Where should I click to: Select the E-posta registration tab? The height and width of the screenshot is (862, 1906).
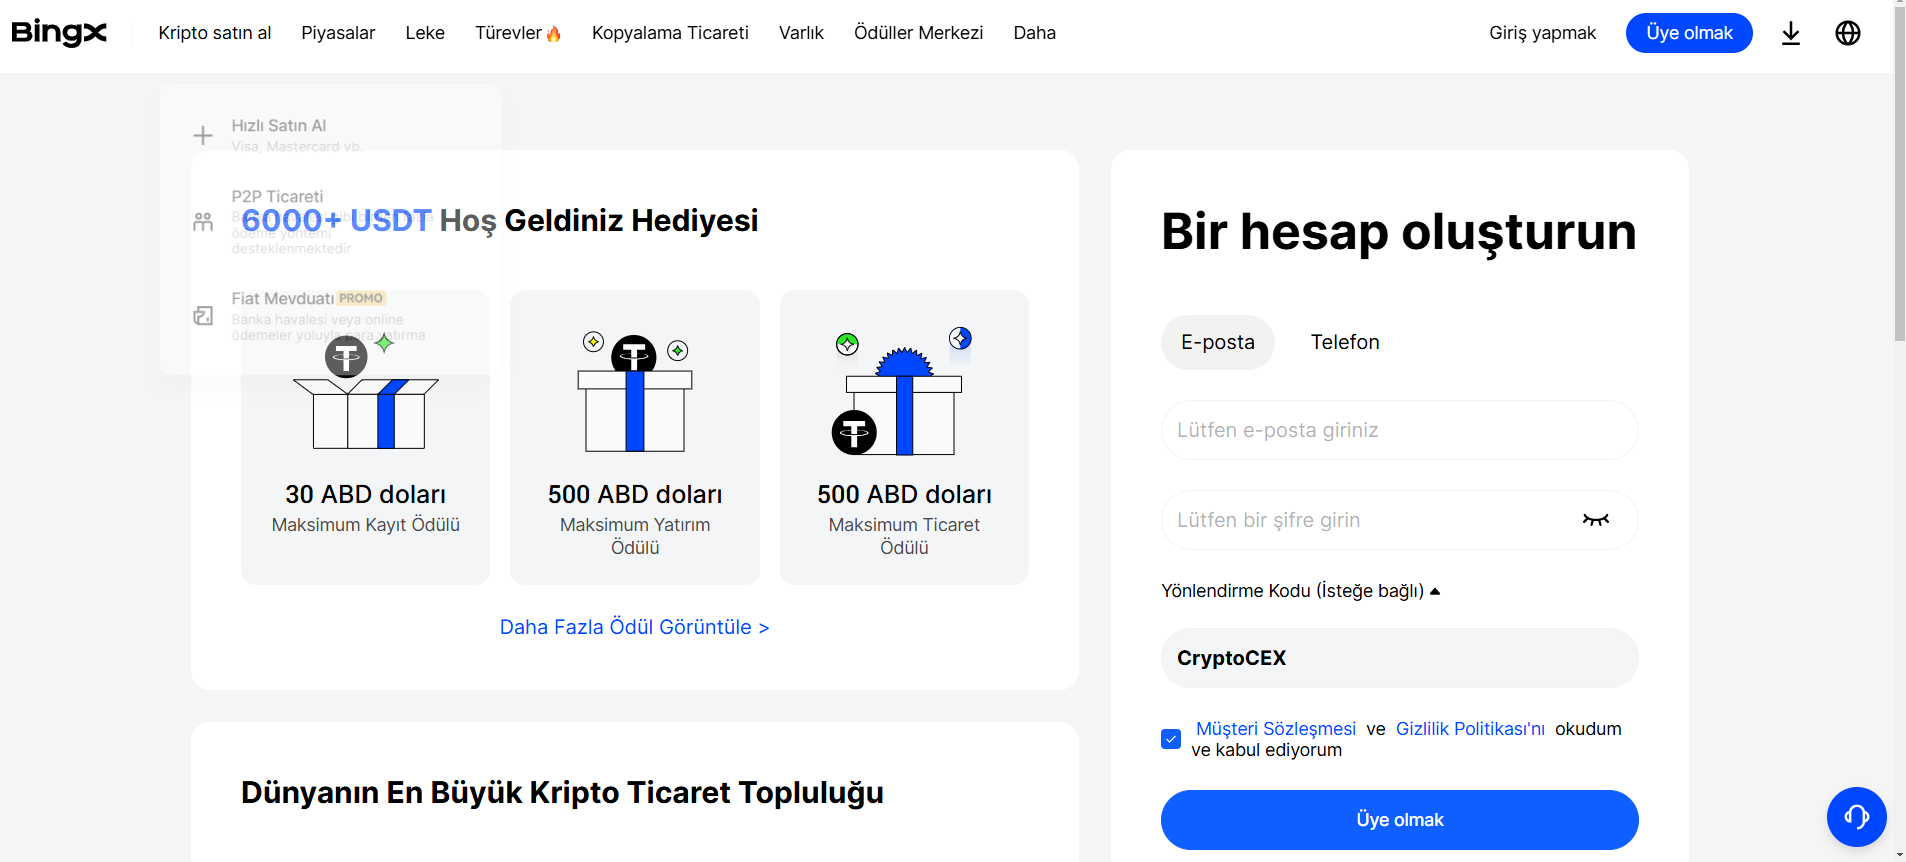coord(1217,342)
